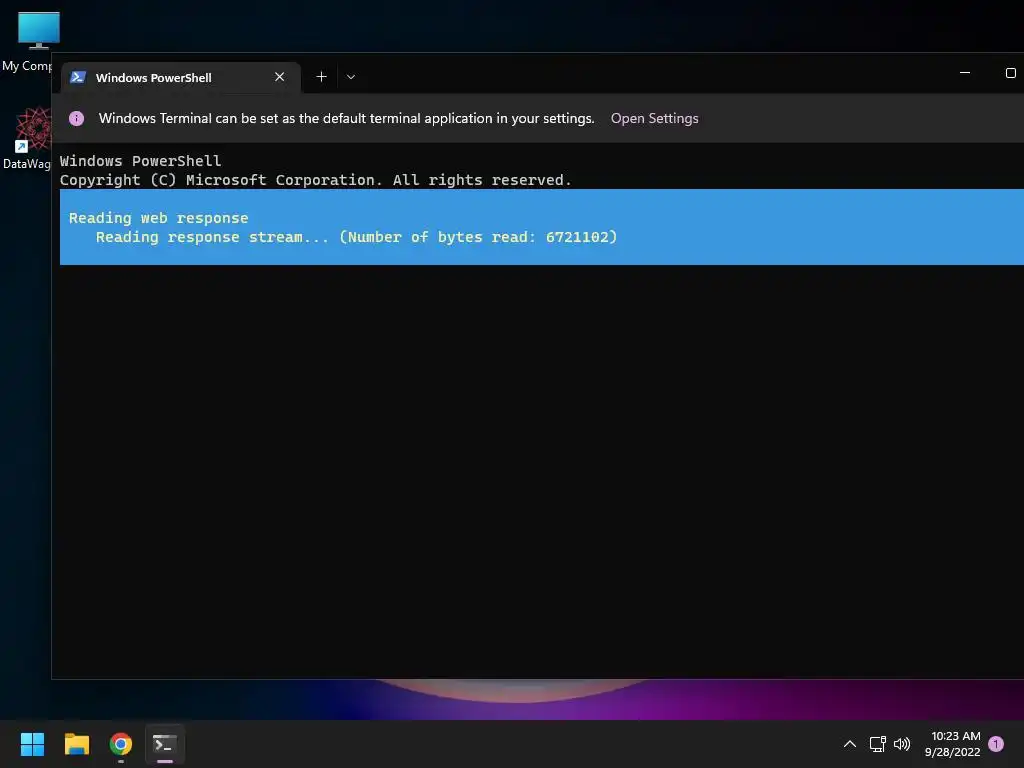The width and height of the screenshot is (1024, 768).
Task: Click the "Number of bytes read: 6721102" line
Action: point(357,237)
